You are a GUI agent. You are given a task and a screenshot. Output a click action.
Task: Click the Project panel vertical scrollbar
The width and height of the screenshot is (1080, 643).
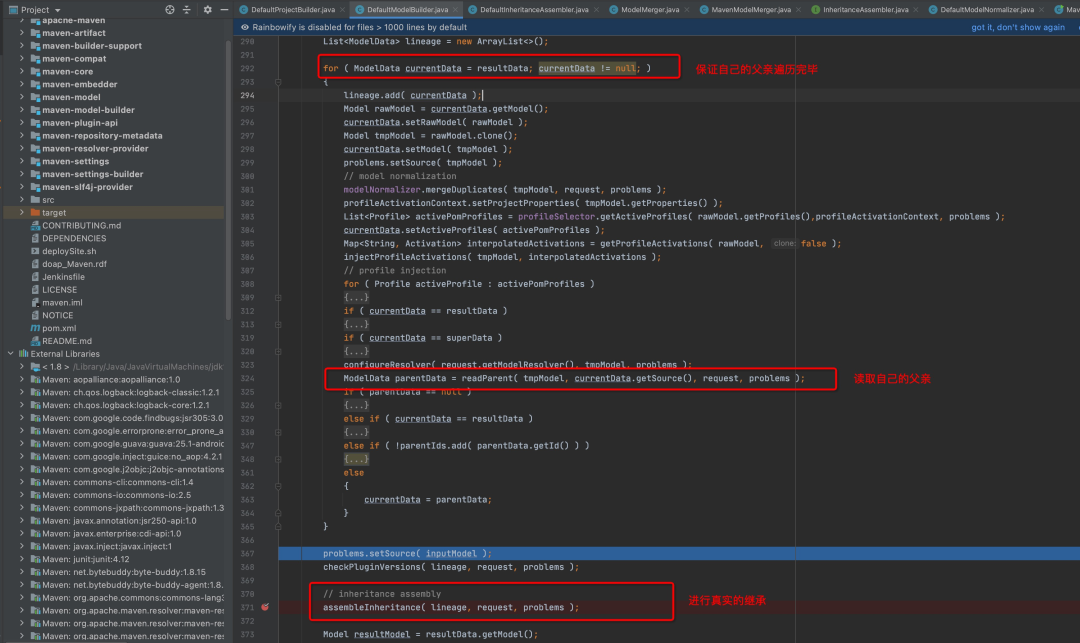(x=229, y=200)
